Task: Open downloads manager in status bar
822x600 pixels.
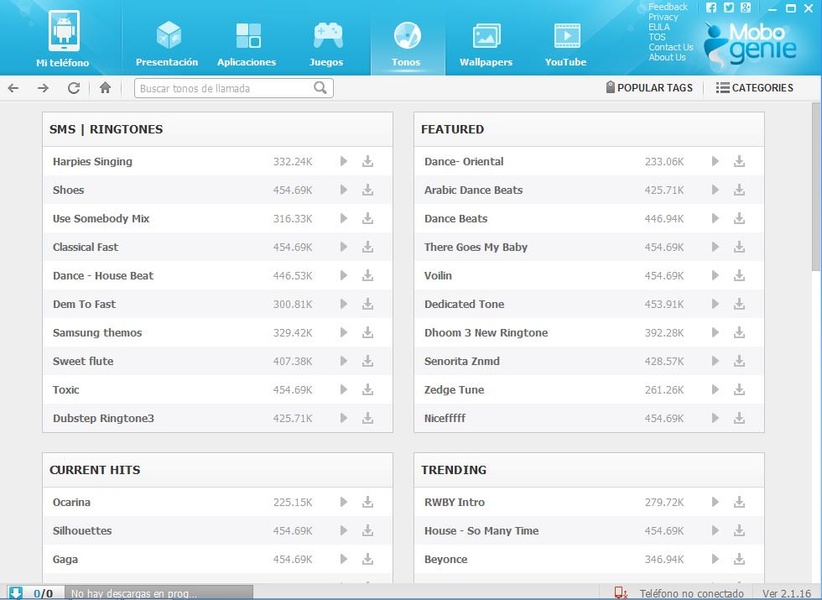Action: [x=16, y=593]
